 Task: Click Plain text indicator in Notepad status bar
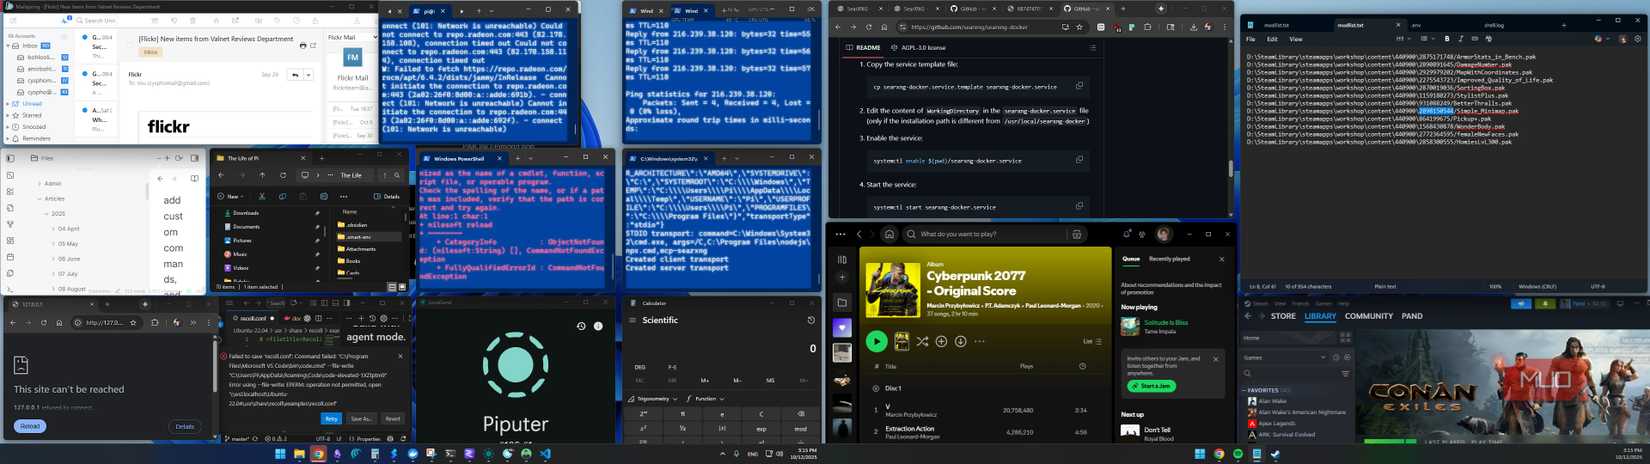click(x=1385, y=287)
